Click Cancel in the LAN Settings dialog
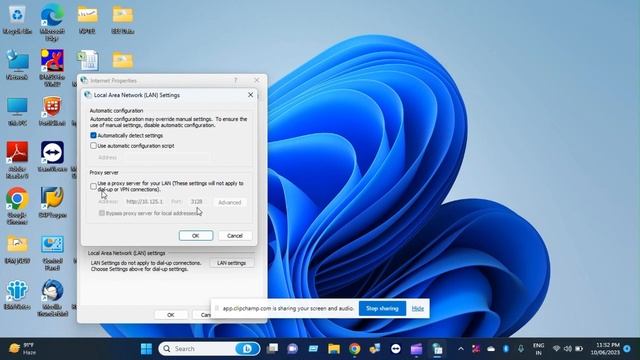 pos(235,236)
